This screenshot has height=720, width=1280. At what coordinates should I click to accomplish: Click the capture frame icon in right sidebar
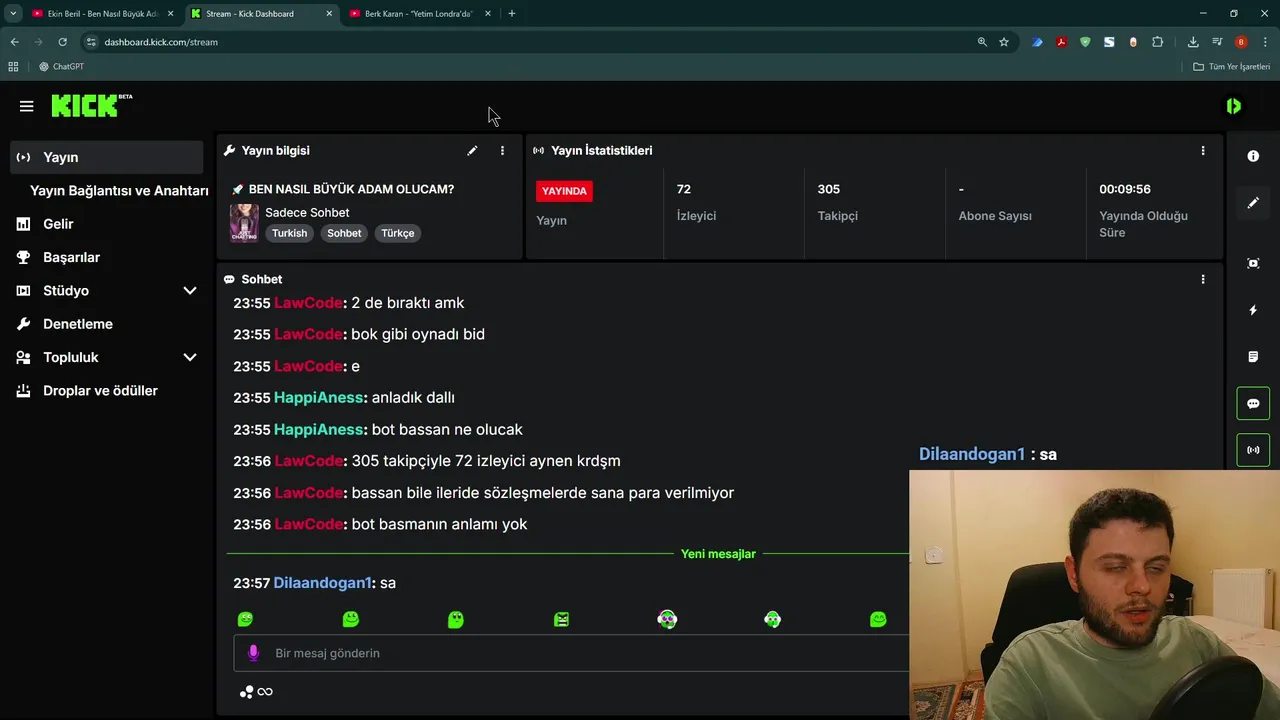click(x=1253, y=263)
